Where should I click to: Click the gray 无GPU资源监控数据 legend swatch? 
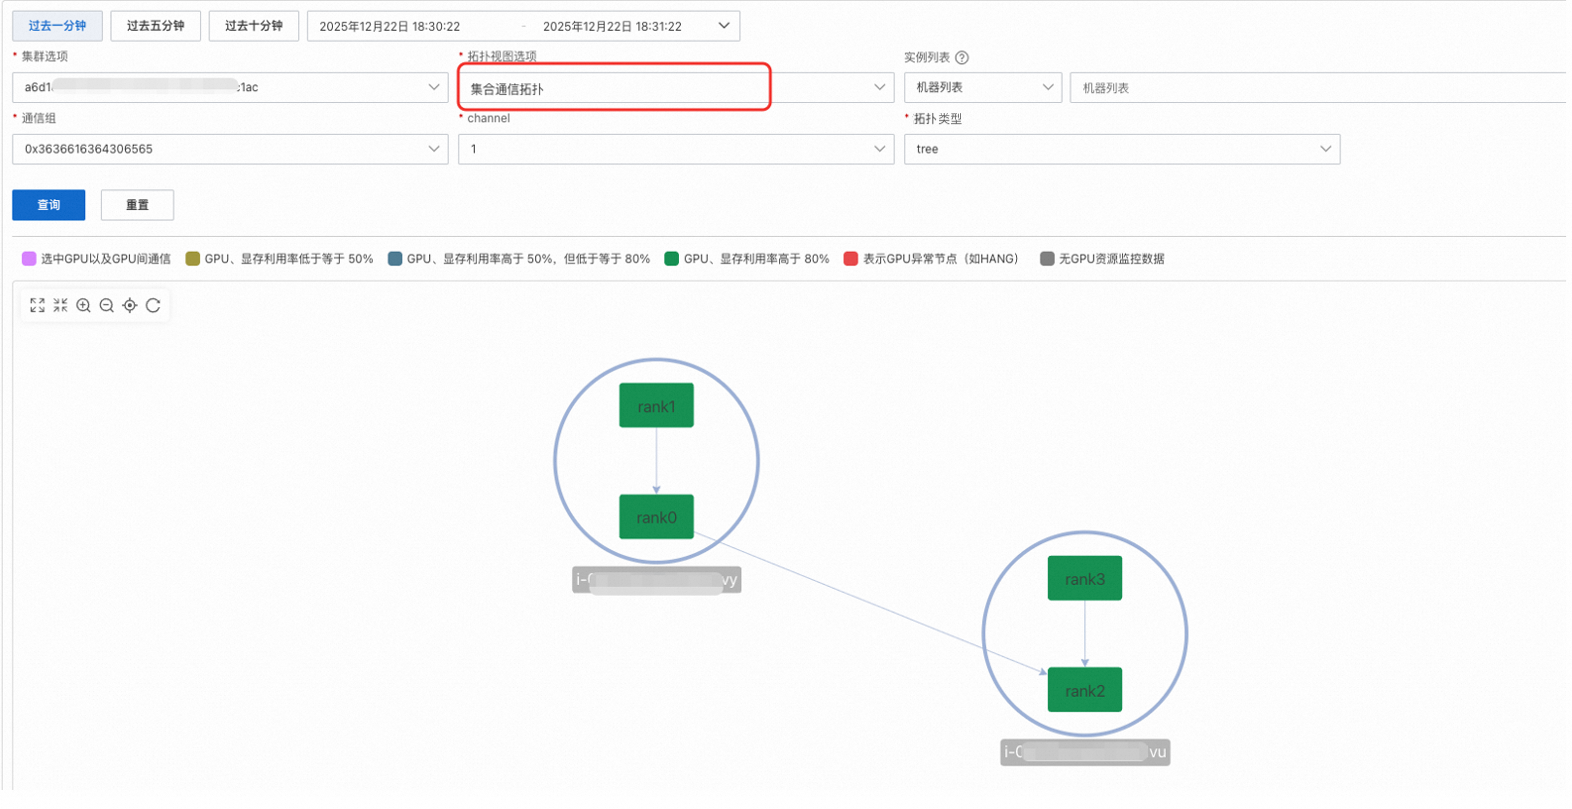pyautogui.click(x=1047, y=258)
